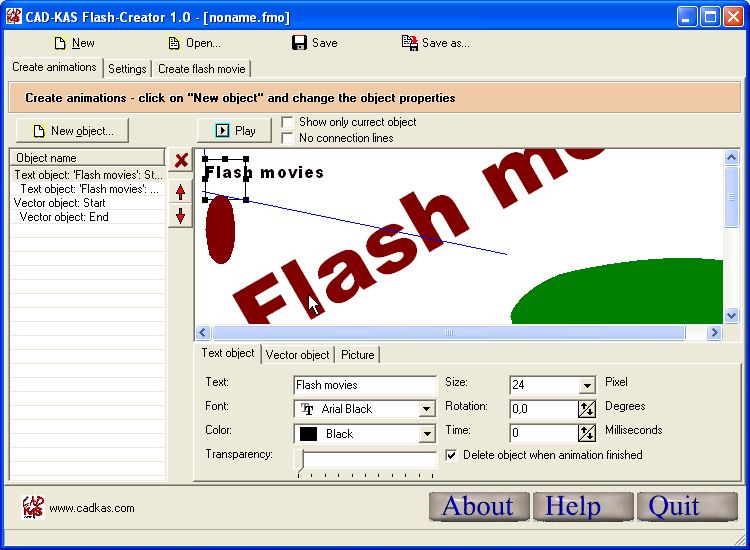Click the horizontal scrollbar left arrow
The height and width of the screenshot is (550, 750).
[203, 332]
